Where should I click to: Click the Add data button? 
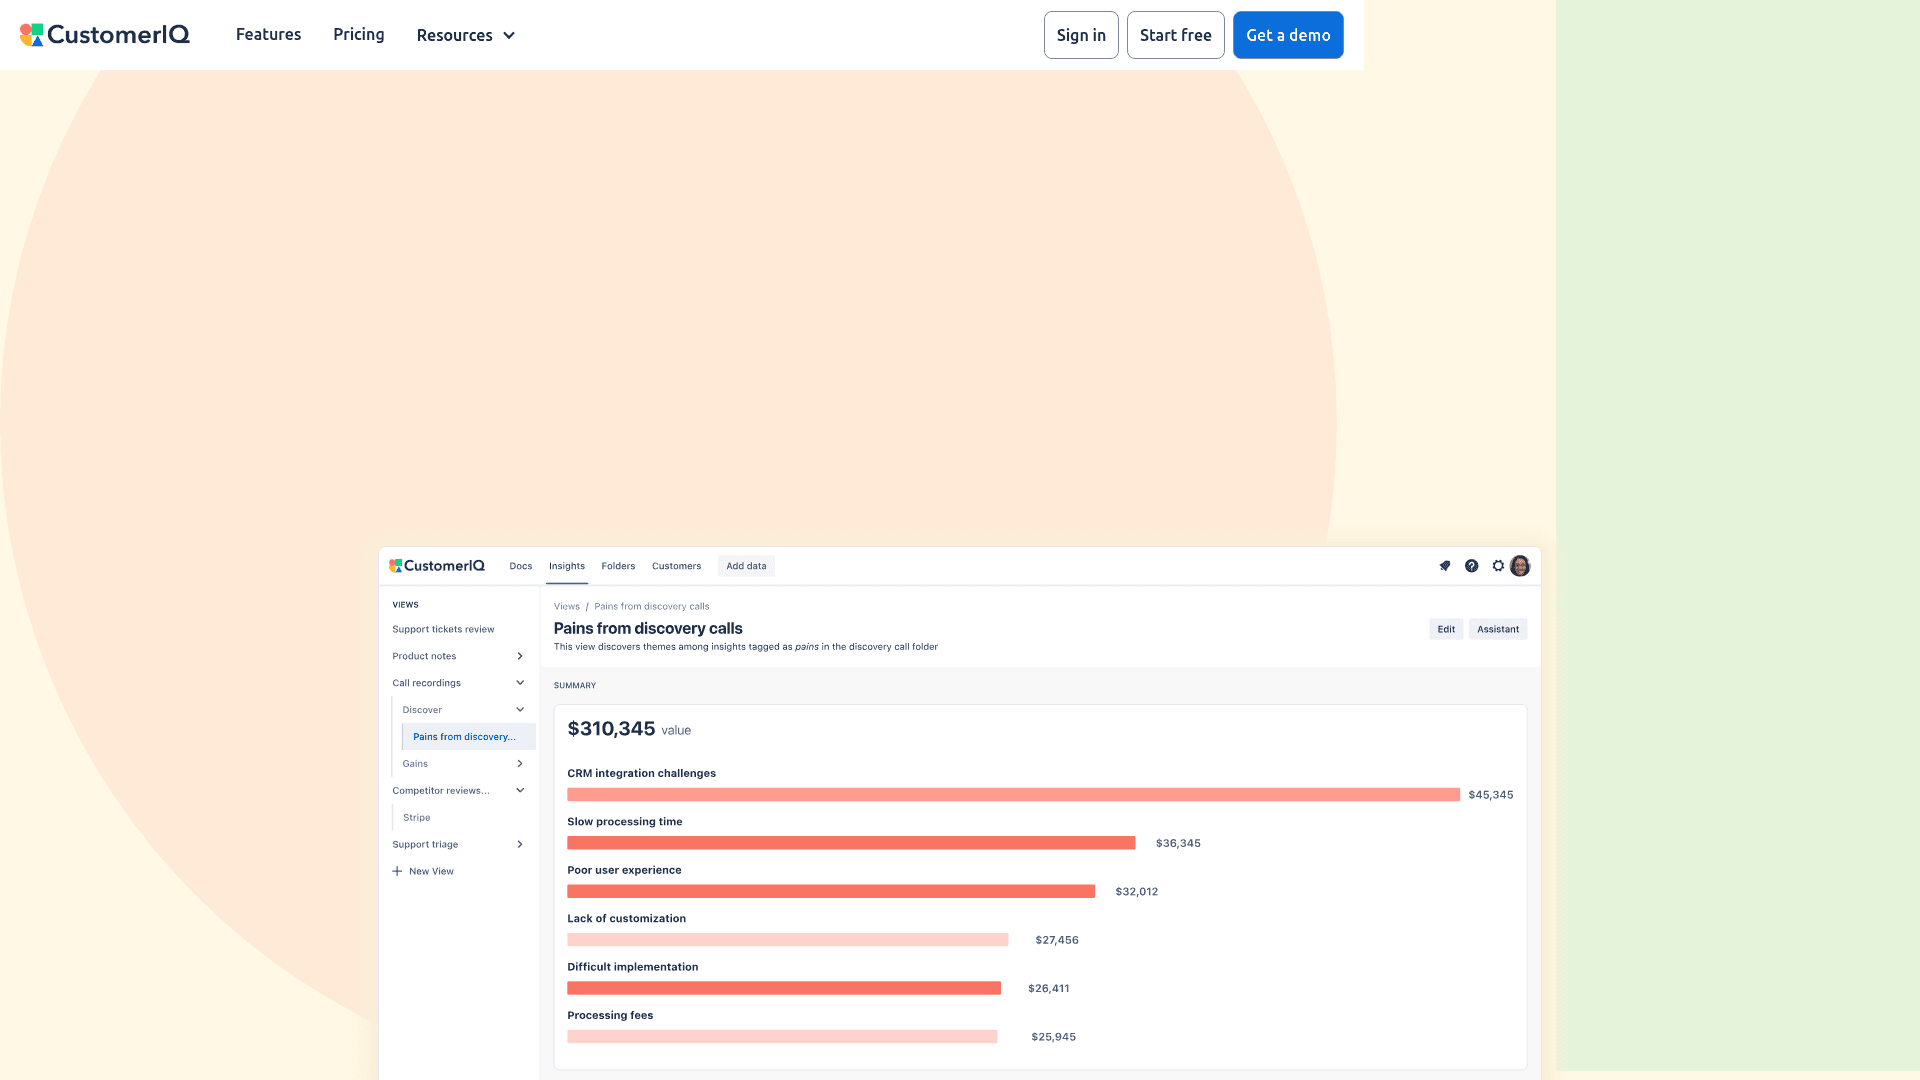tap(746, 566)
